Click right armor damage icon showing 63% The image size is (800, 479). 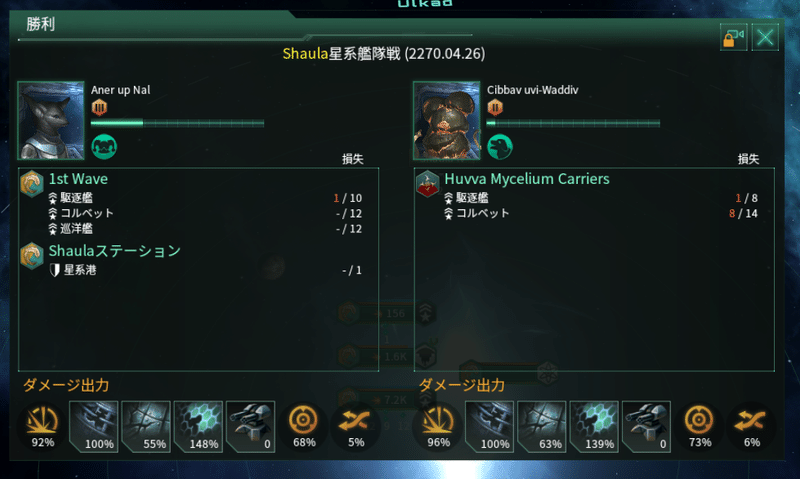[542, 427]
